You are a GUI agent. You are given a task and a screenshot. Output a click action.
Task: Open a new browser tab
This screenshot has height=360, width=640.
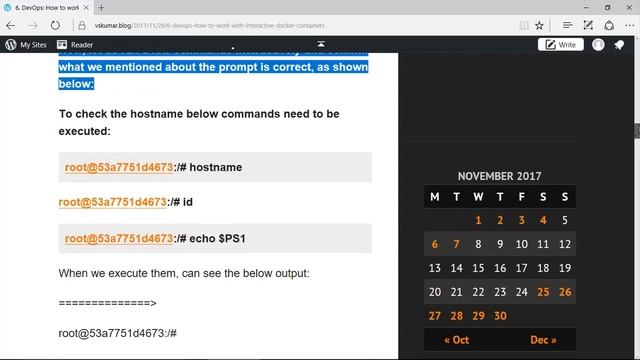pyautogui.click(x=101, y=7)
